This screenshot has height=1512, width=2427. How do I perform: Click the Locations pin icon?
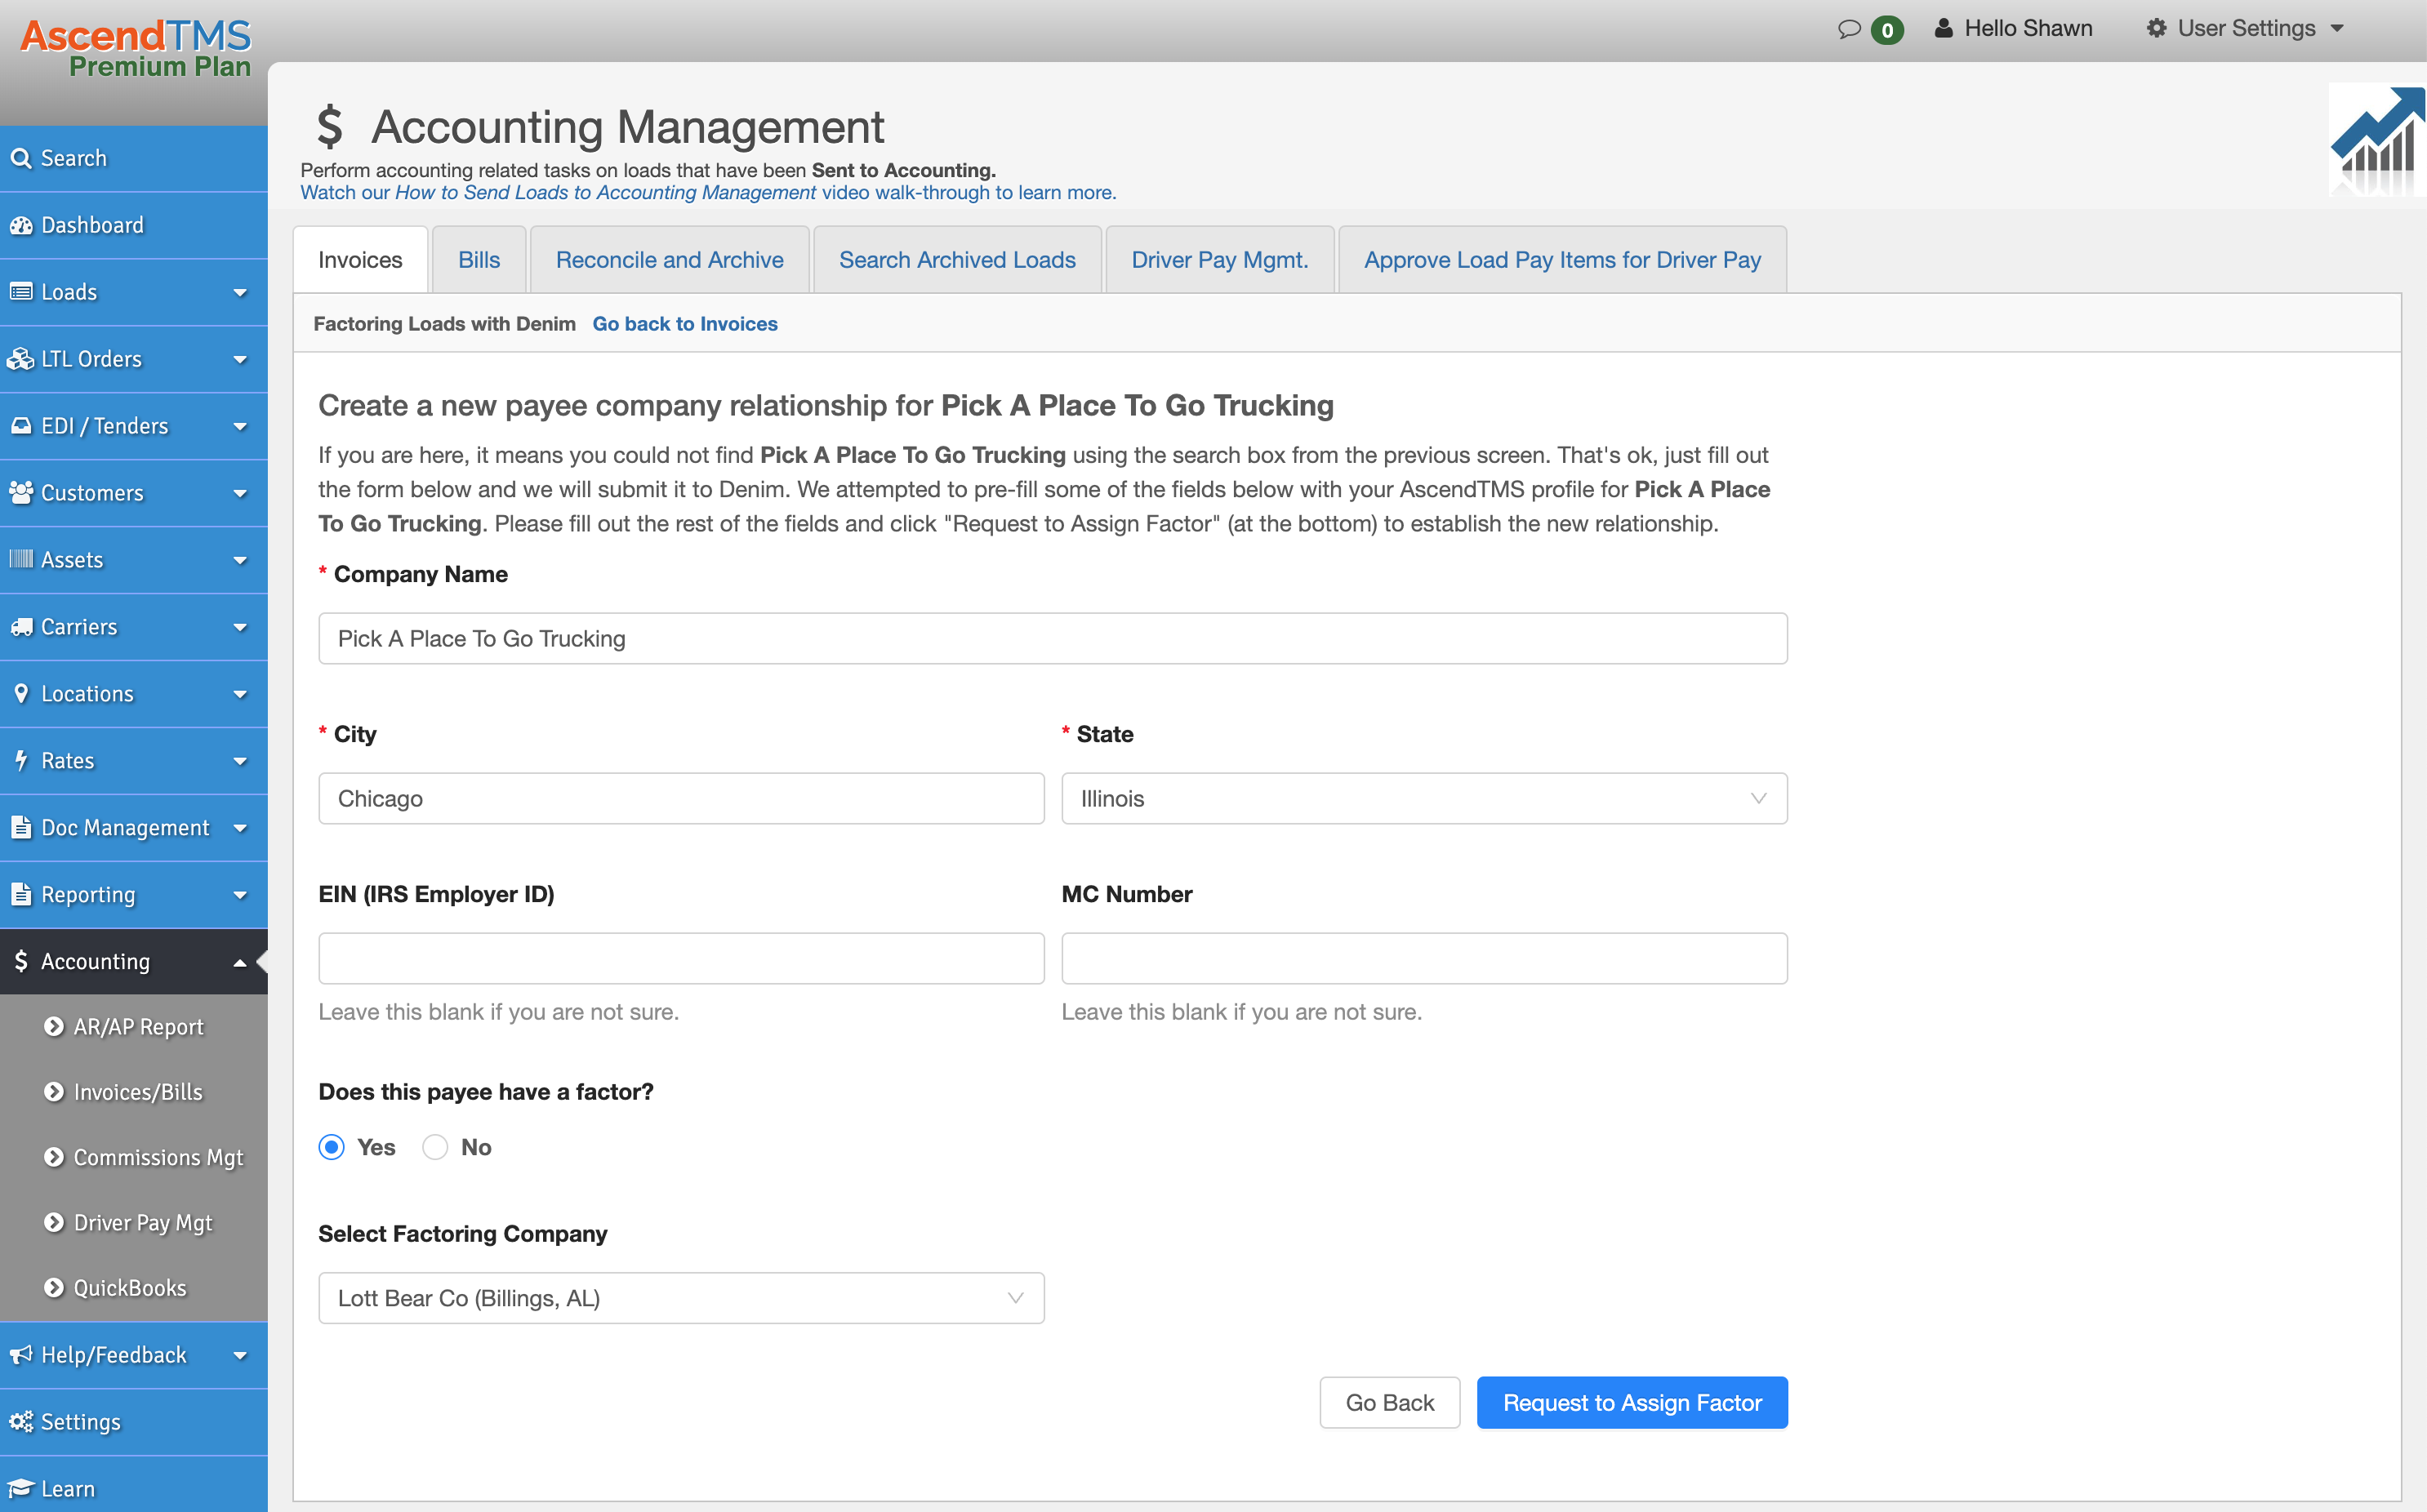21,693
